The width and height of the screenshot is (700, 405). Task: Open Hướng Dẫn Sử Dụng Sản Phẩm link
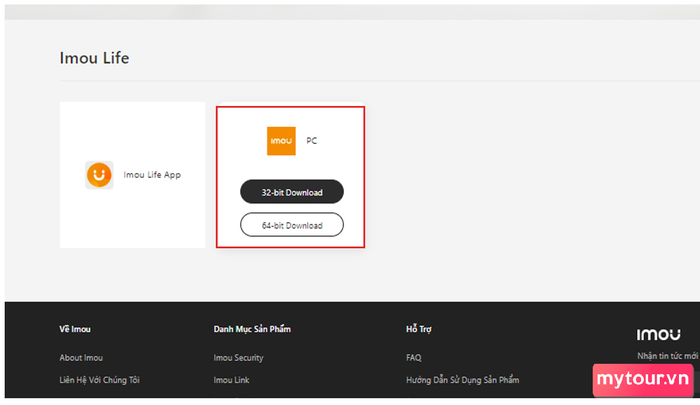462,380
